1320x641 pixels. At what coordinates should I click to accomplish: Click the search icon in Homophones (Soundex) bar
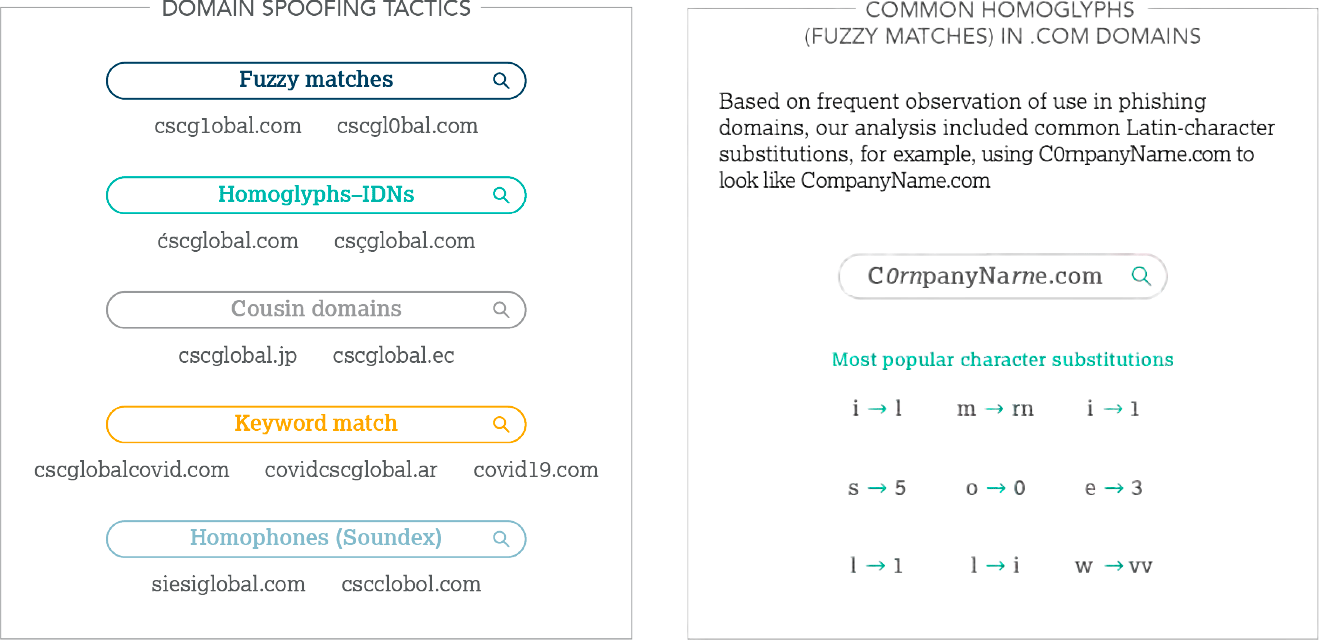(x=502, y=539)
